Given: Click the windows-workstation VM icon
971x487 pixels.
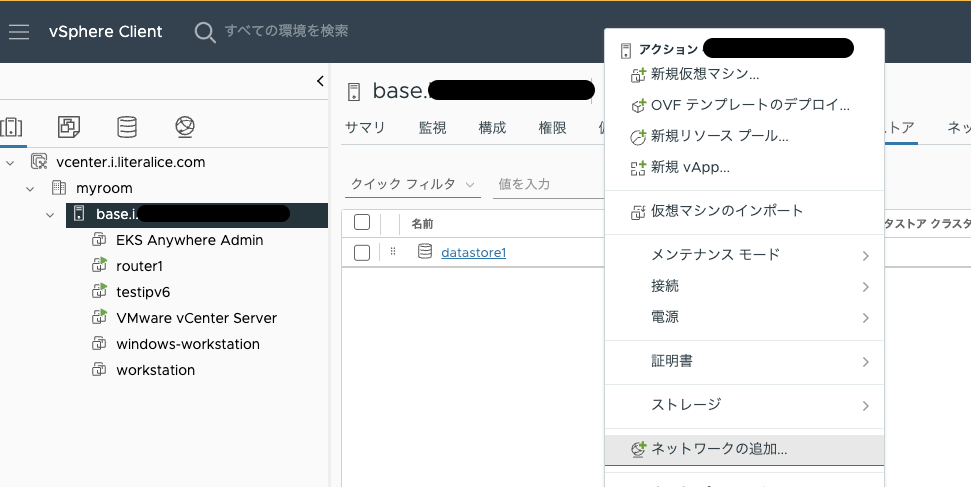Looking at the screenshot, I should 99,343.
